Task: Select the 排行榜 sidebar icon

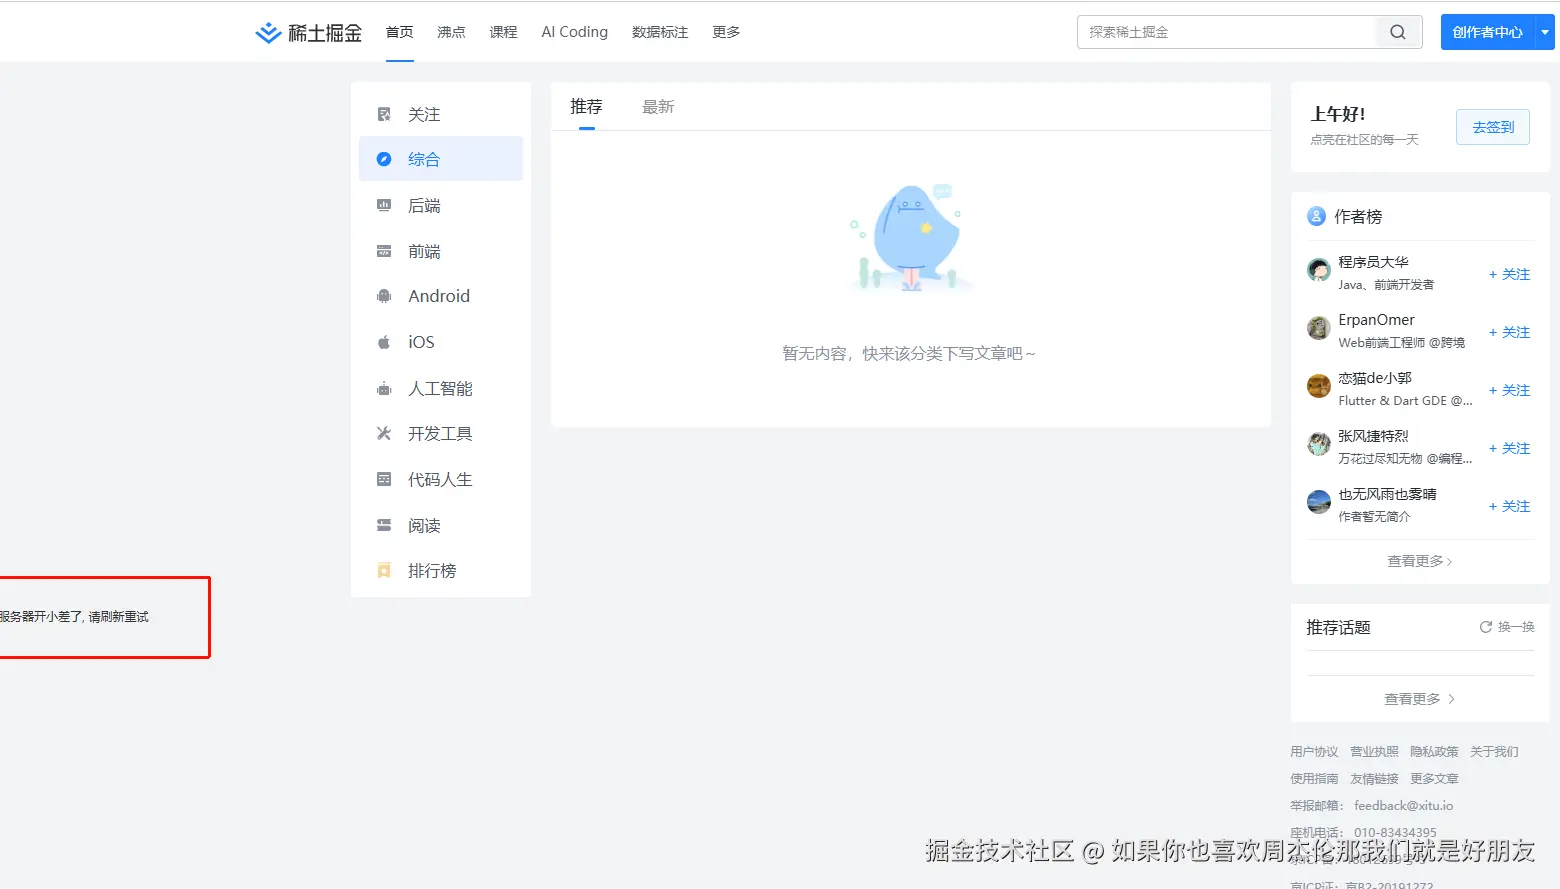Action: (384, 570)
